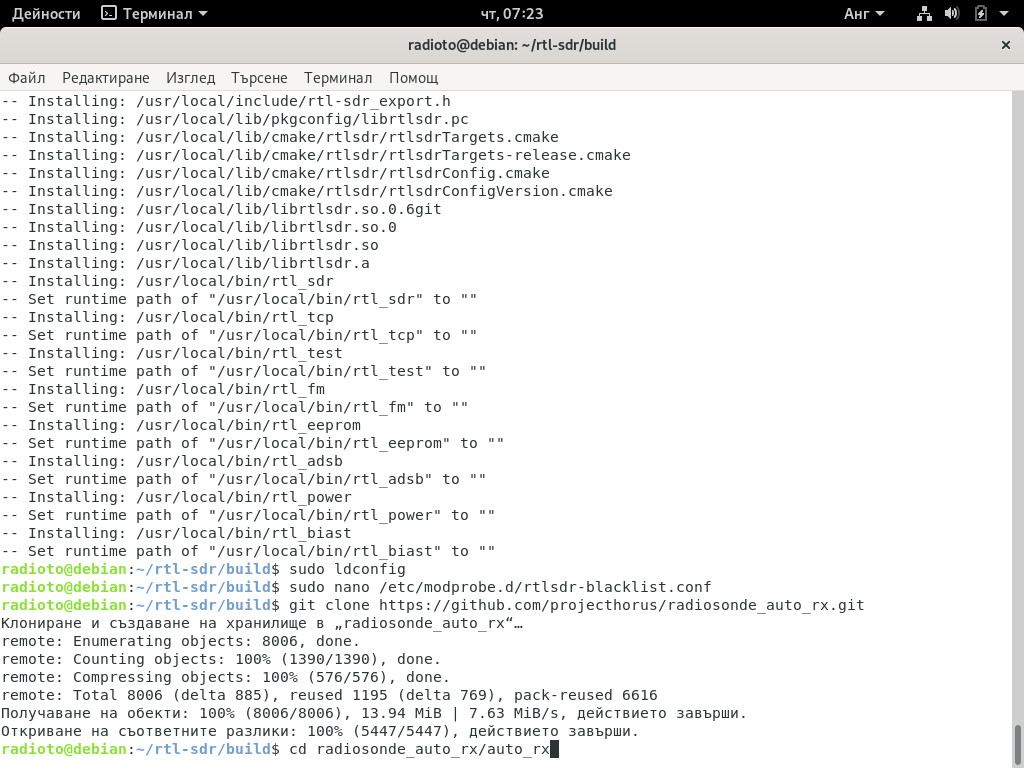This screenshot has width=1024, height=768.
Task: Open the Терминал menu in the menu bar
Action: click(x=338, y=78)
